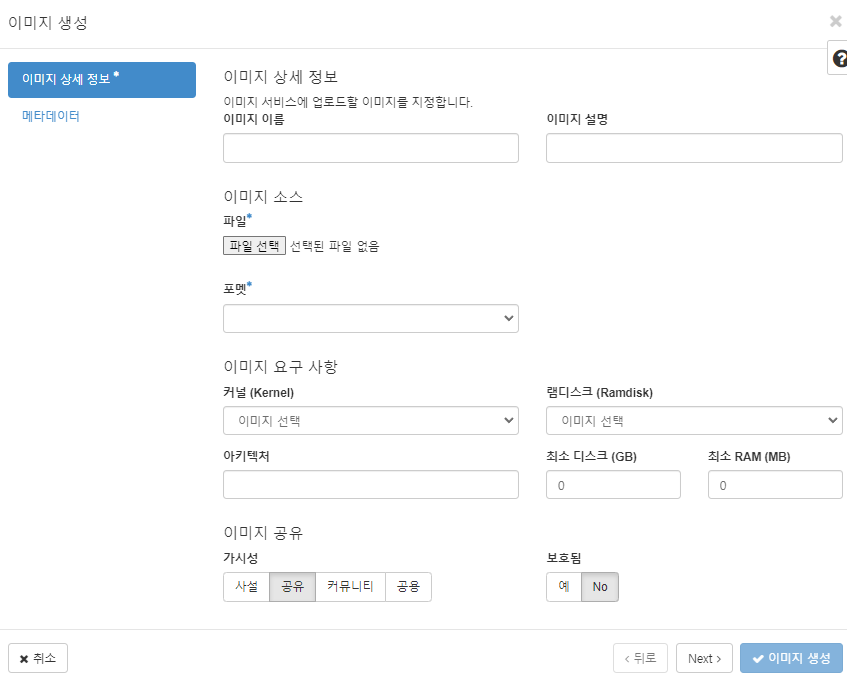Click the 이미지 생성 submit button

click(x=791, y=658)
